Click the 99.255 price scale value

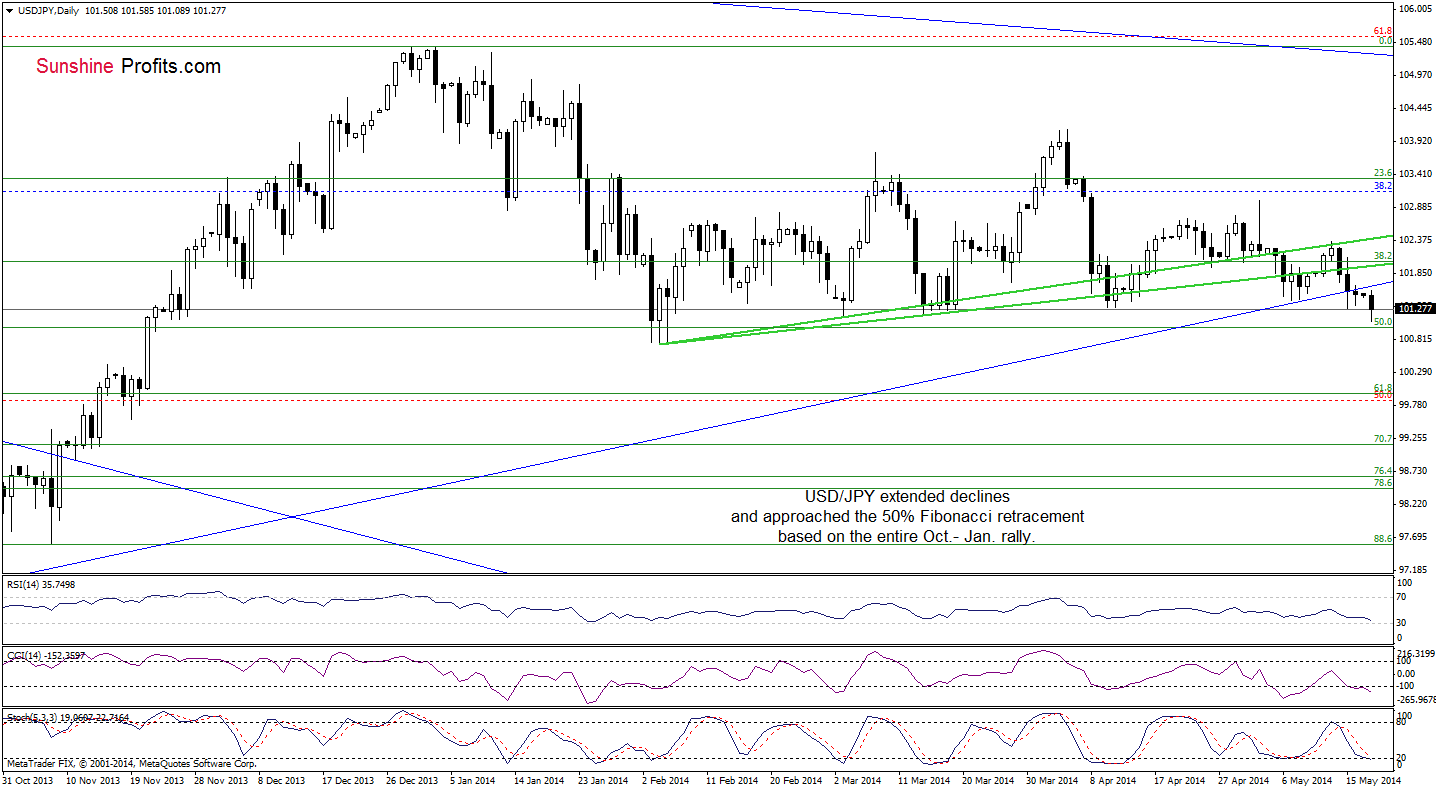click(x=1414, y=438)
